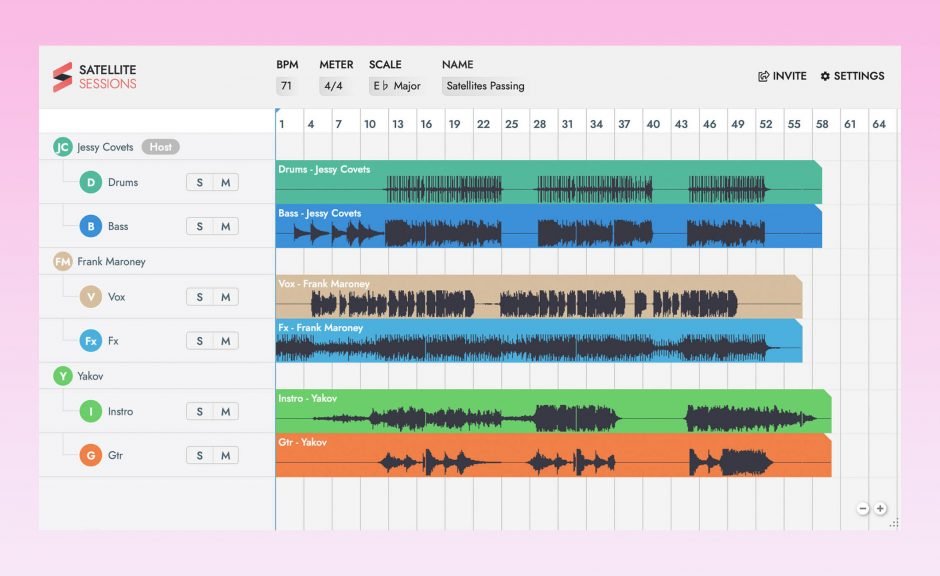
Task: Select the Fx track icon
Action: pos(91,340)
